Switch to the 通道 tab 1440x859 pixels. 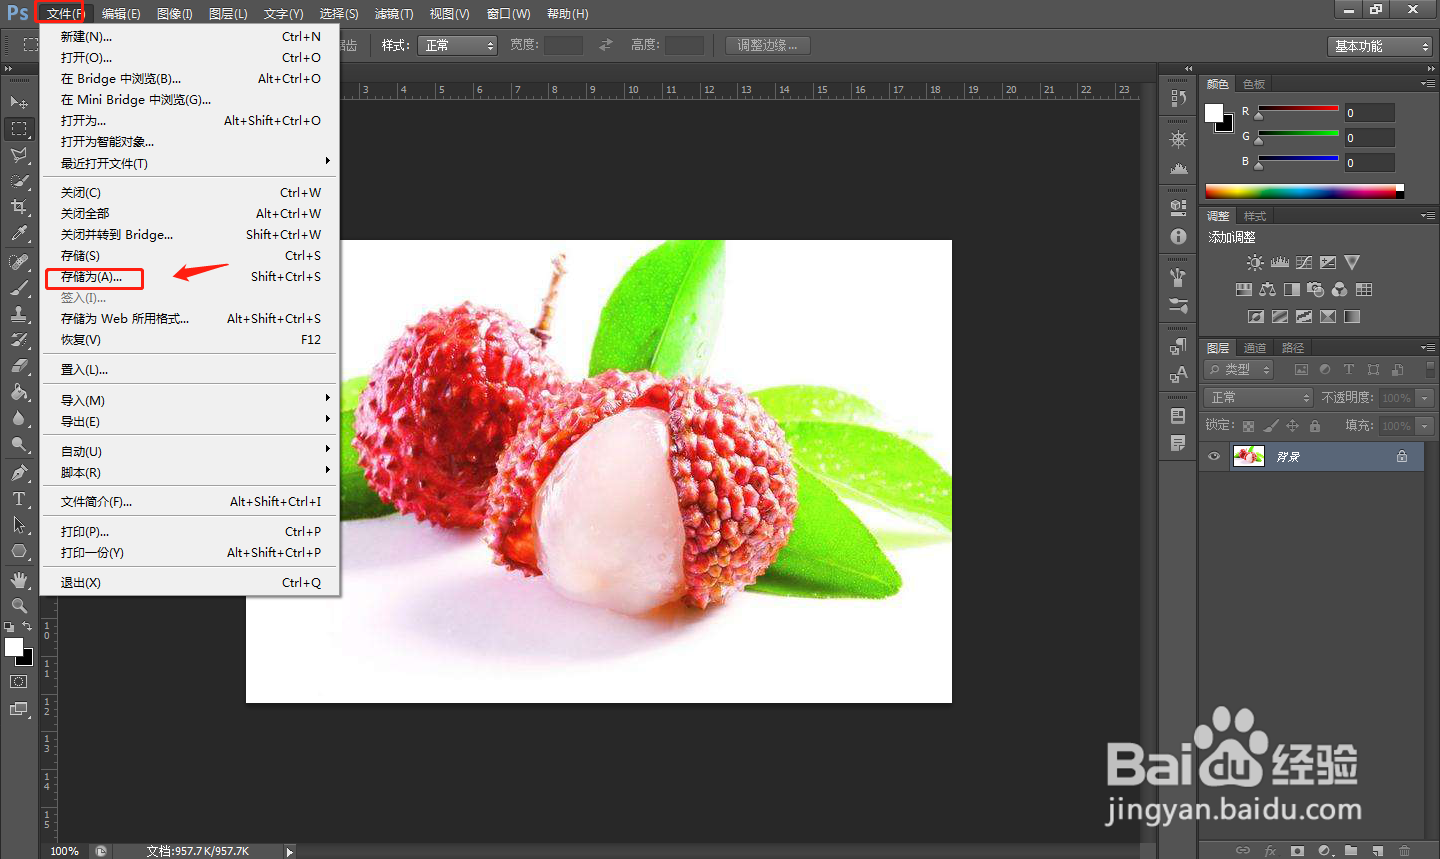coord(1255,347)
